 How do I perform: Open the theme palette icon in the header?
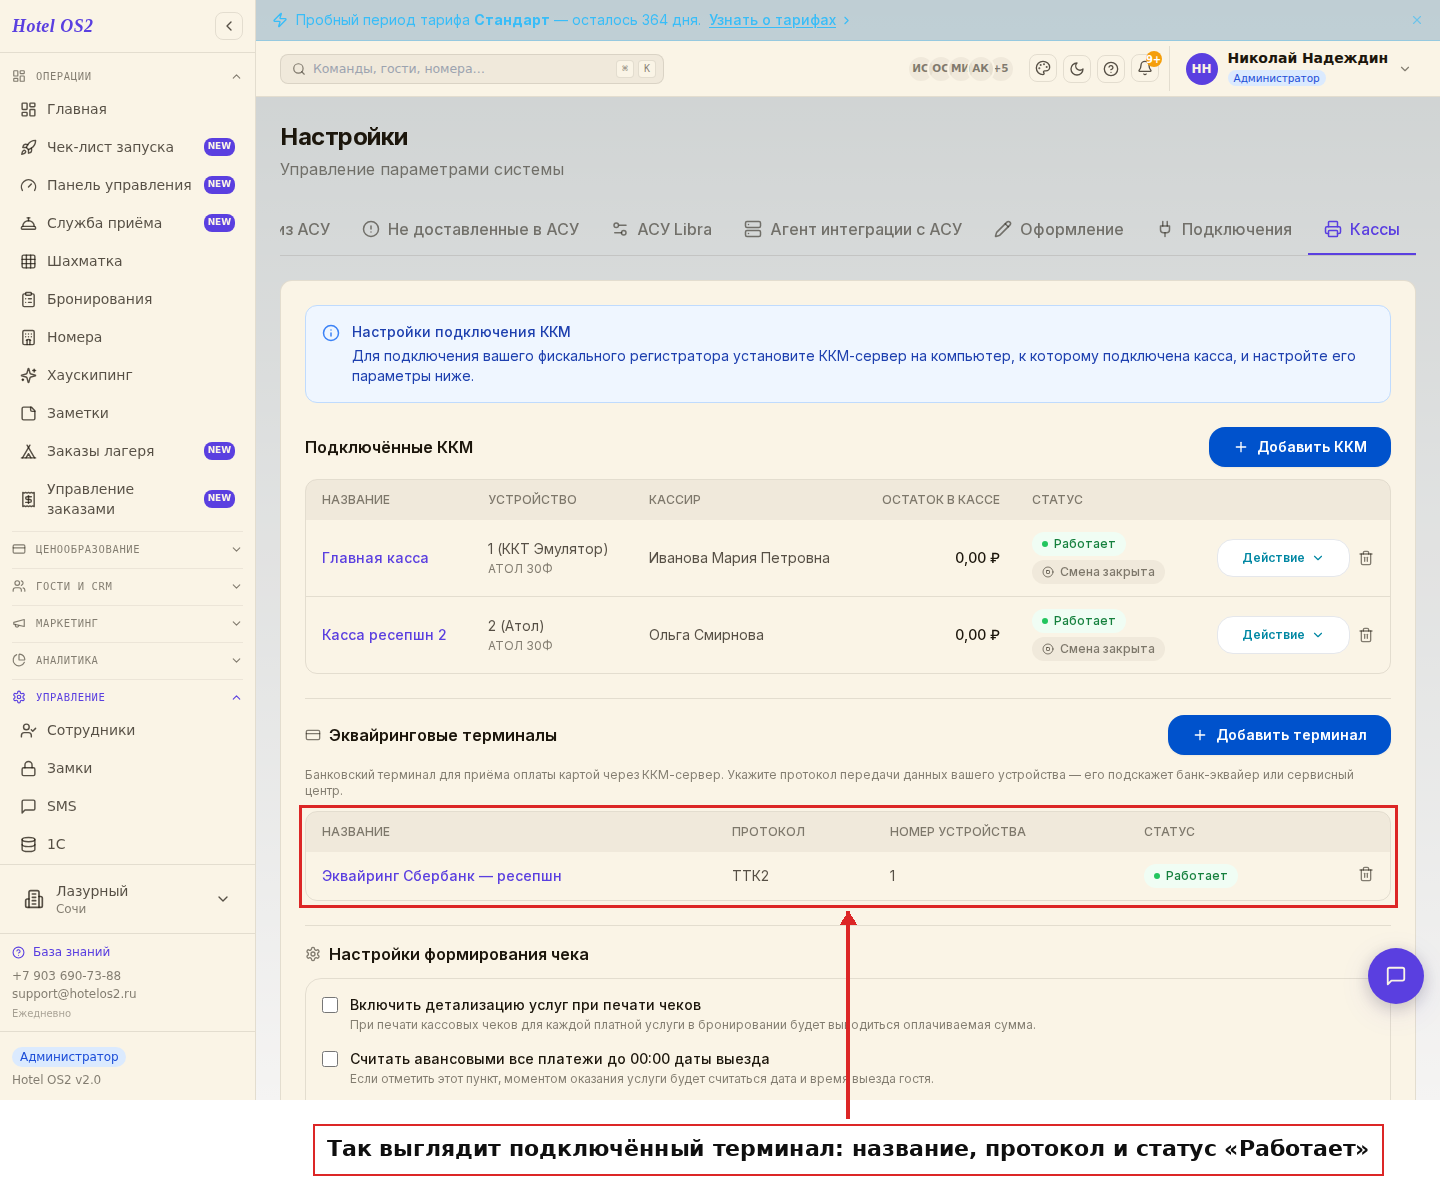coord(1043,69)
